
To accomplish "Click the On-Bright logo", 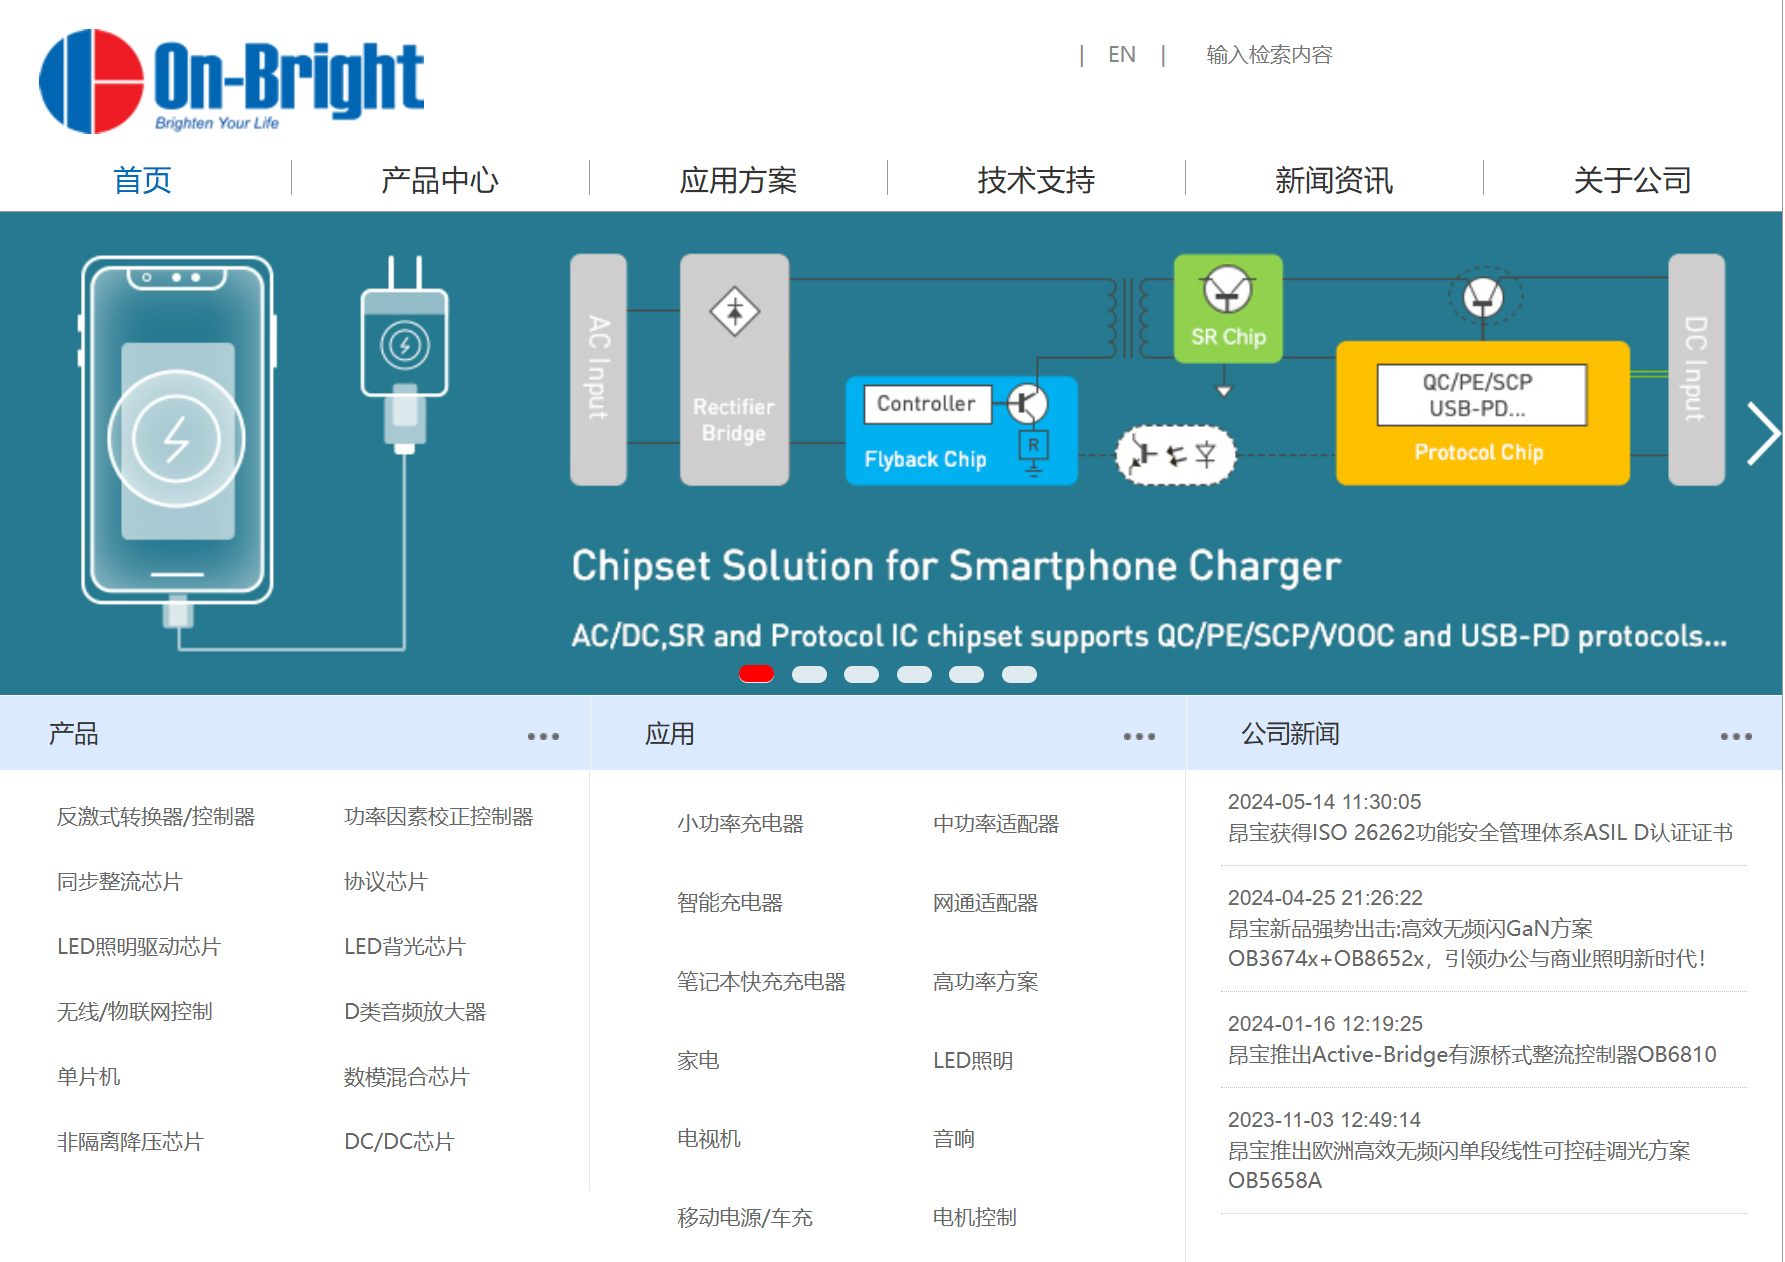I will (231, 81).
